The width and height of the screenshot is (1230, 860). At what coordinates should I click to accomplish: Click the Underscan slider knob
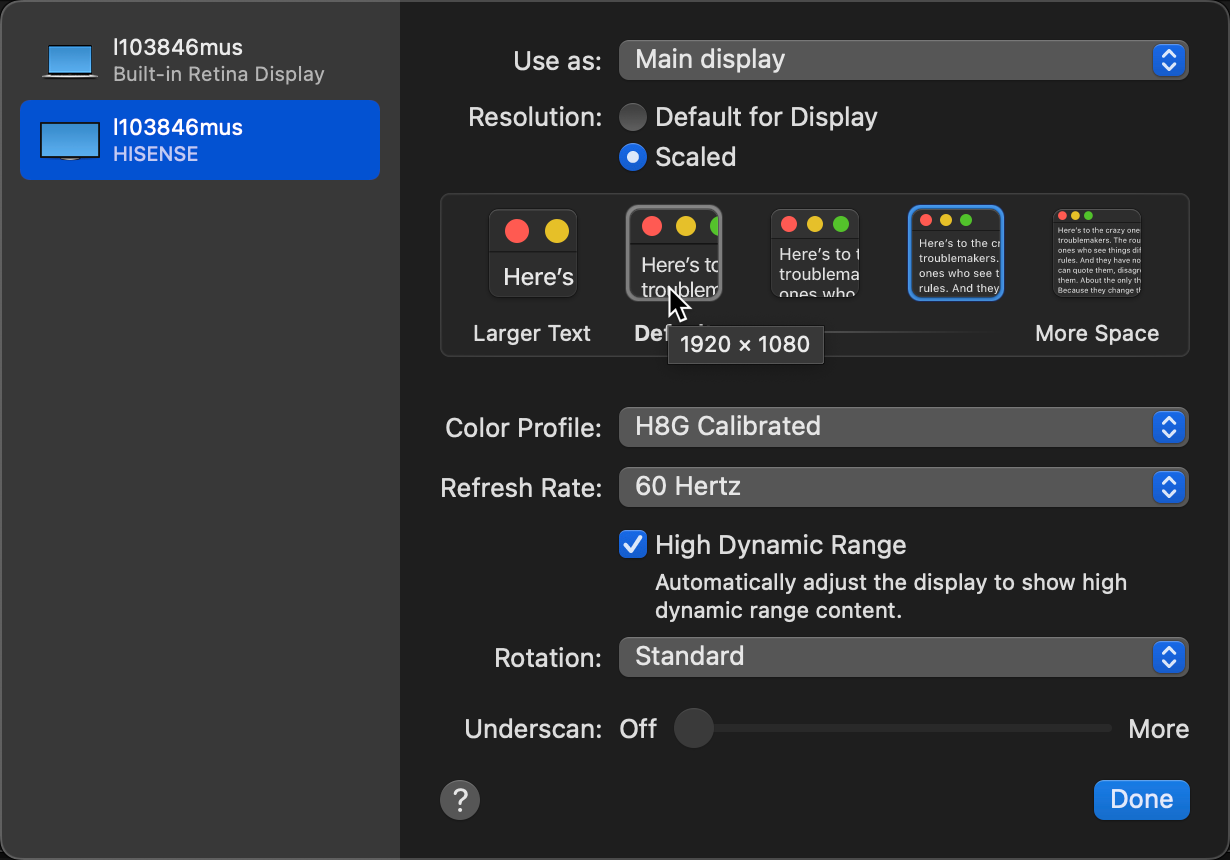pyautogui.click(x=693, y=729)
